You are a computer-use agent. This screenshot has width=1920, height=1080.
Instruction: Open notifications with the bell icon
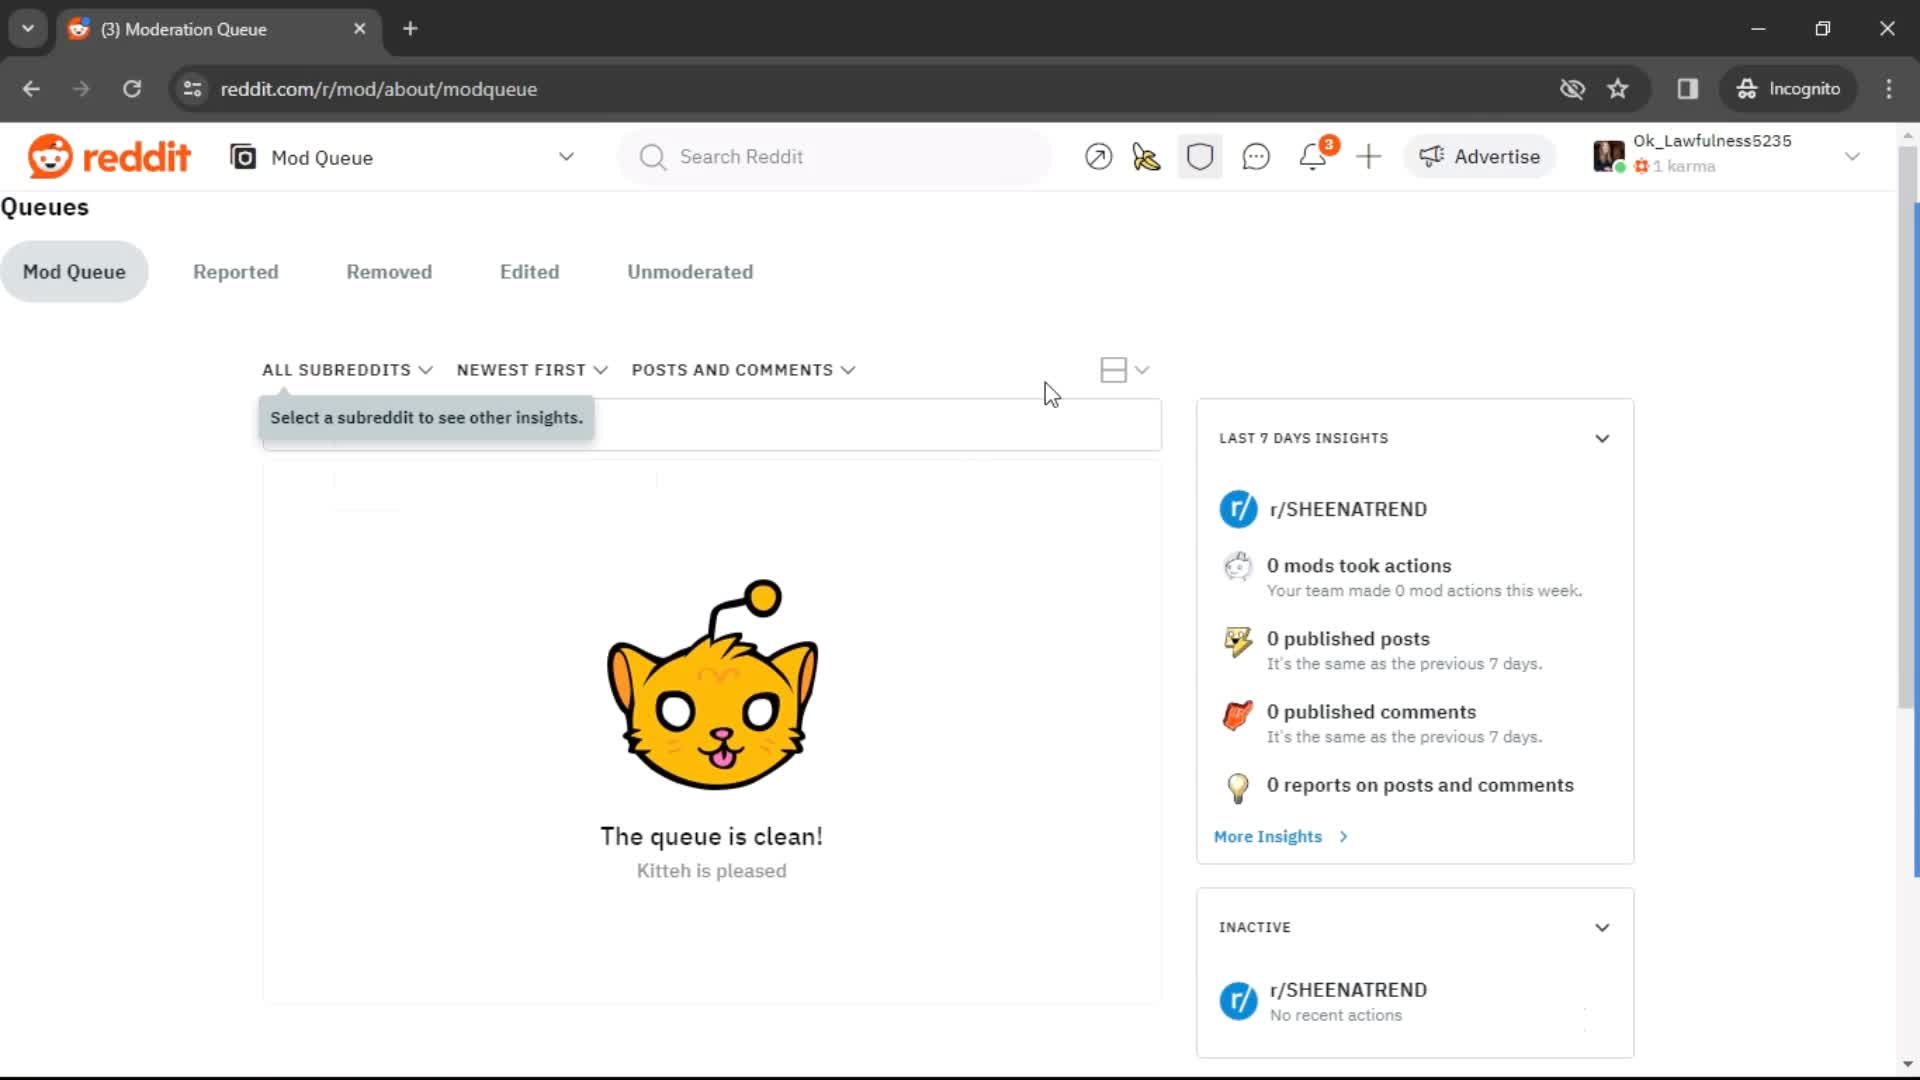point(1313,156)
